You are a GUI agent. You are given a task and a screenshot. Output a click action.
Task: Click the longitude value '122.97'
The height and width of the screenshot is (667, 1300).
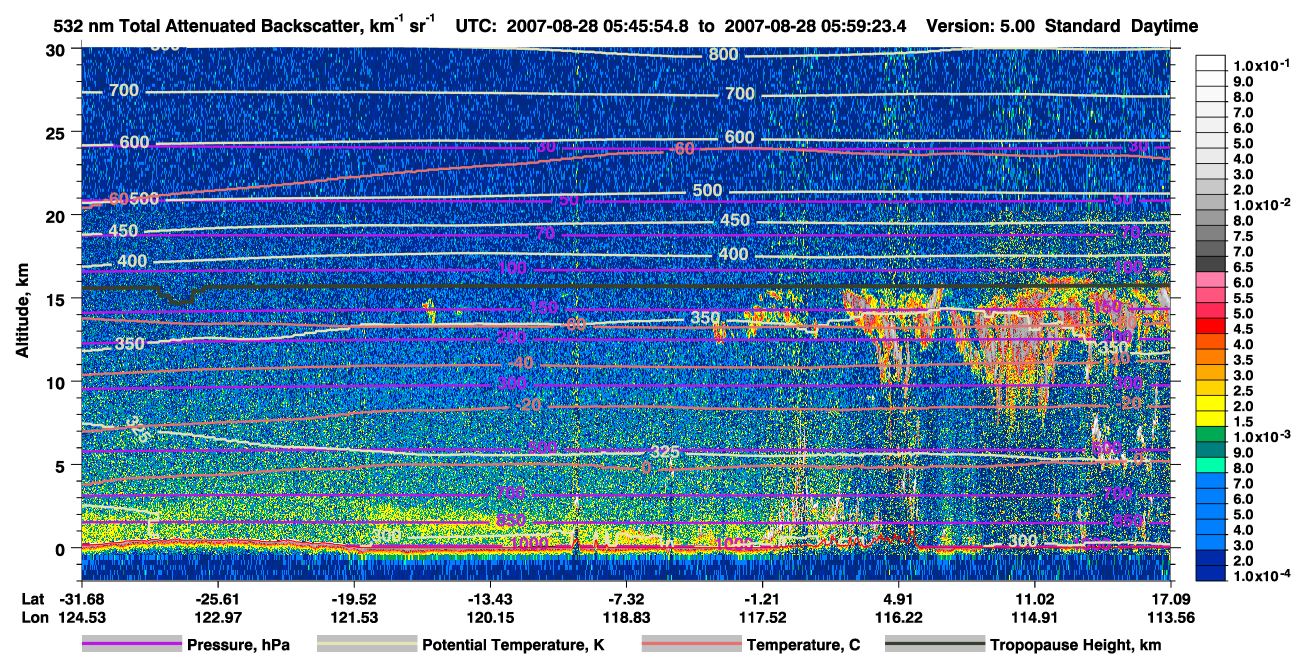217,616
